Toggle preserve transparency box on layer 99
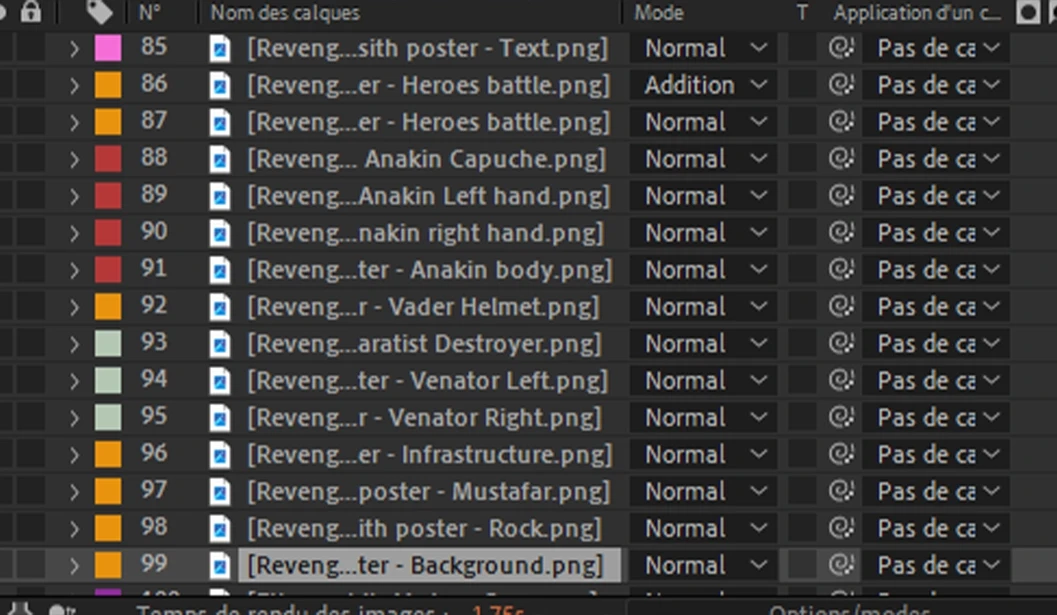This screenshot has height=615, width=1057. (802, 565)
